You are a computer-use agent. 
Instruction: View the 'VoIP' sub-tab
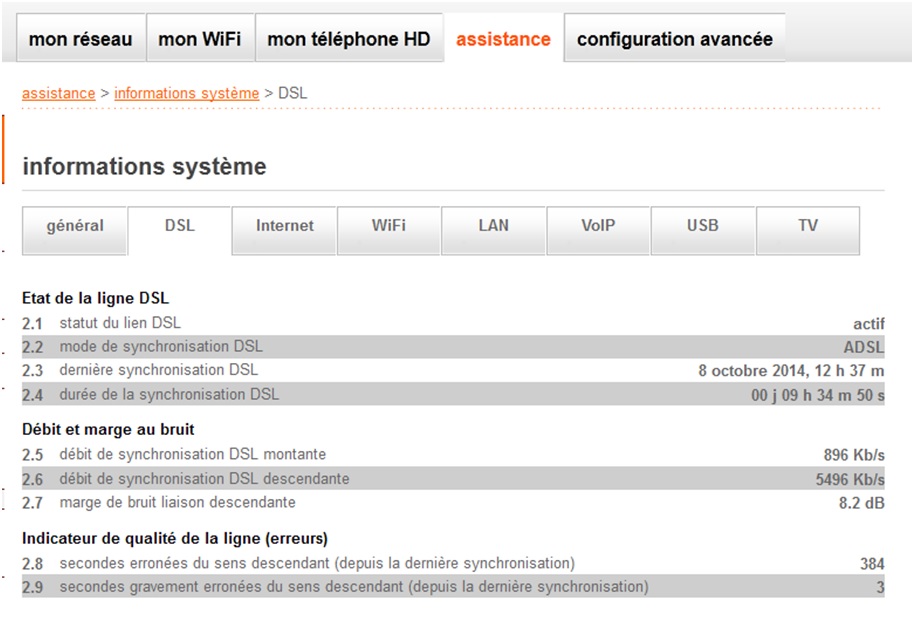[598, 226]
